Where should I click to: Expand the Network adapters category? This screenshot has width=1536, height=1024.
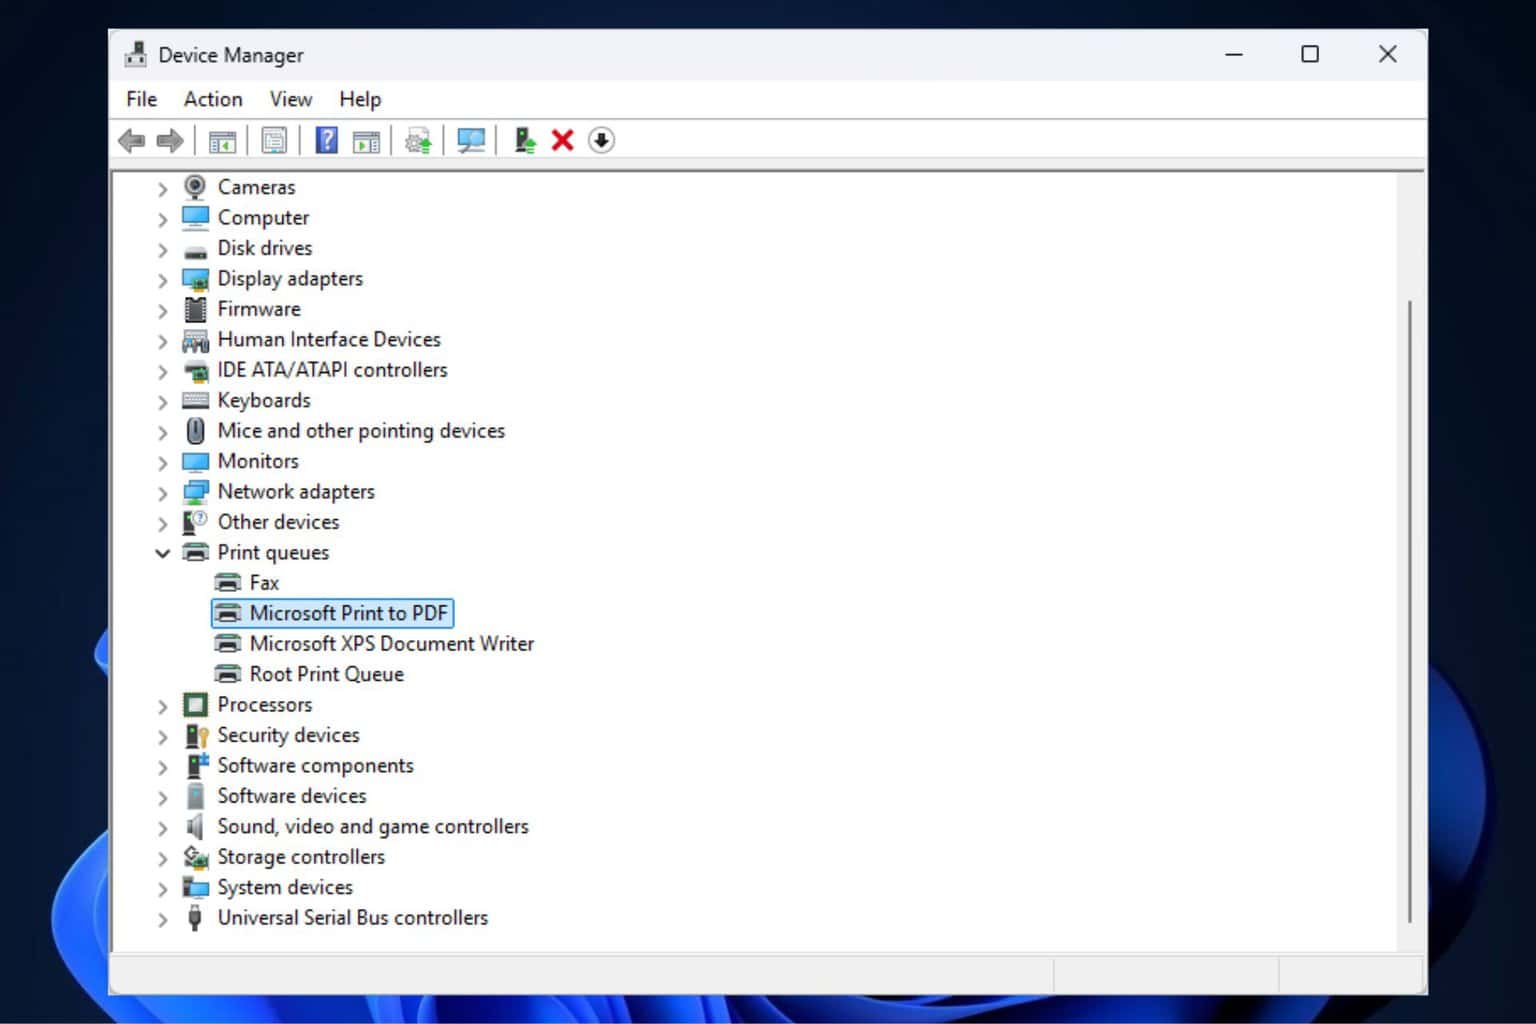click(x=162, y=492)
